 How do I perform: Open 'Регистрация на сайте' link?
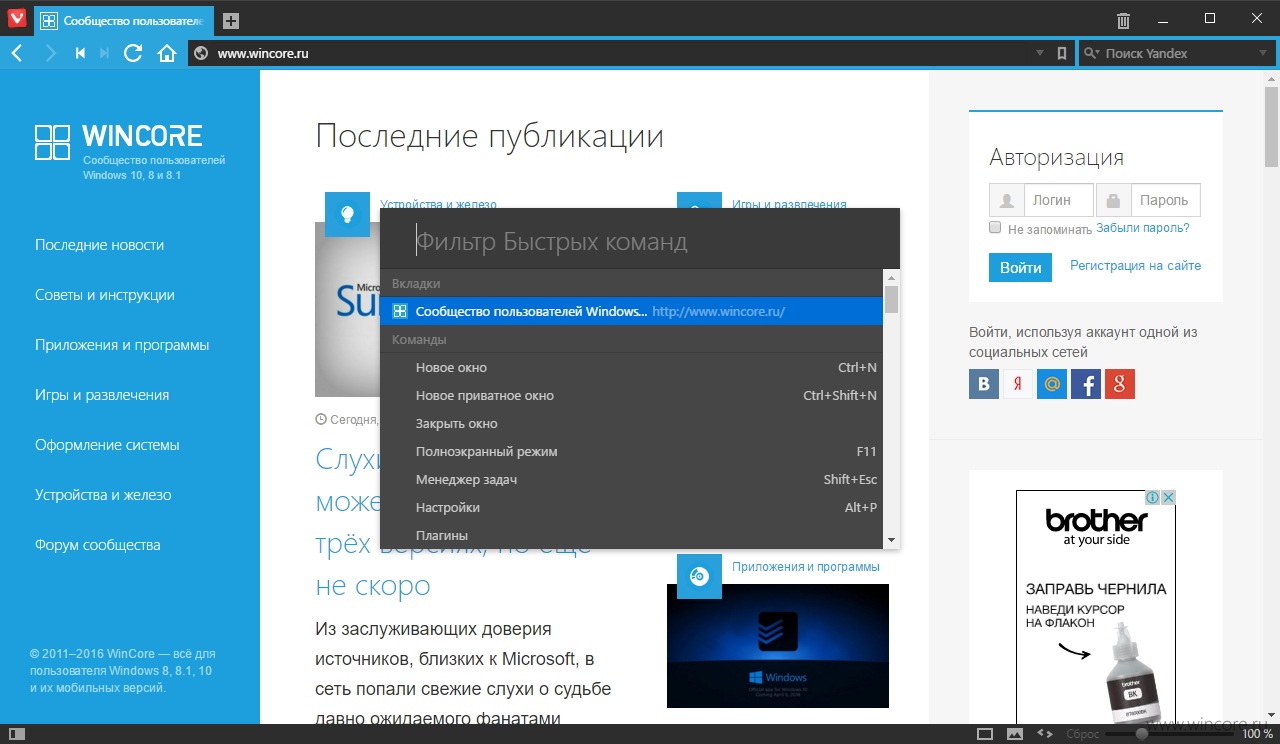[x=1135, y=266]
